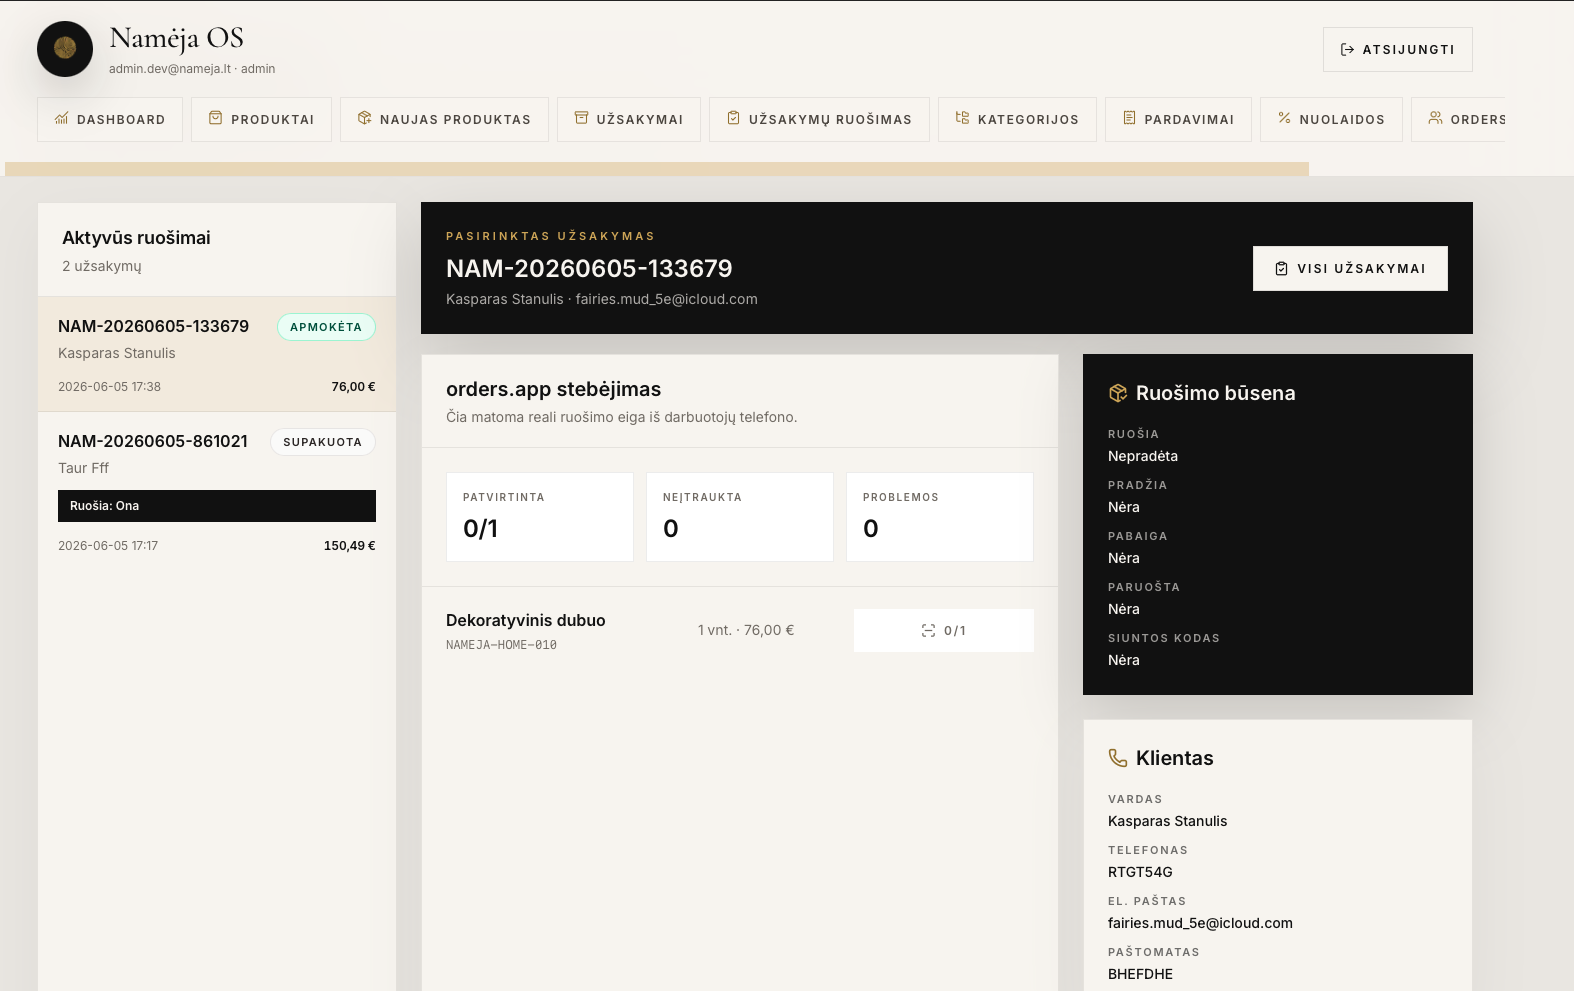The width and height of the screenshot is (1574, 991).
Task: Click the 2026-06-05 17:38 timestamp
Action: coord(109,387)
